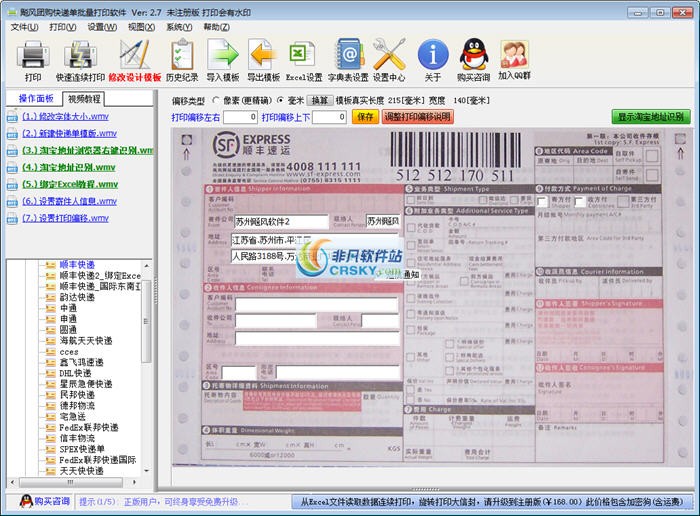Select FedEx联邦快递国际 template

point(98,460)
